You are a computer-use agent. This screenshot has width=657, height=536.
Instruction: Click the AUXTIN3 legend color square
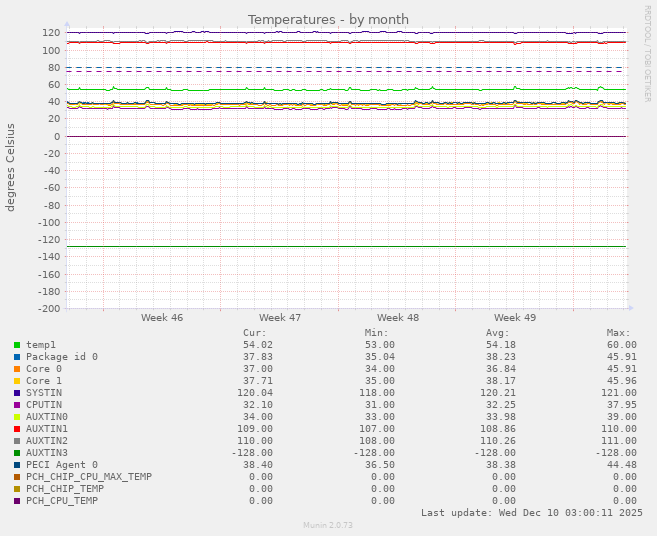pos(17,453)
